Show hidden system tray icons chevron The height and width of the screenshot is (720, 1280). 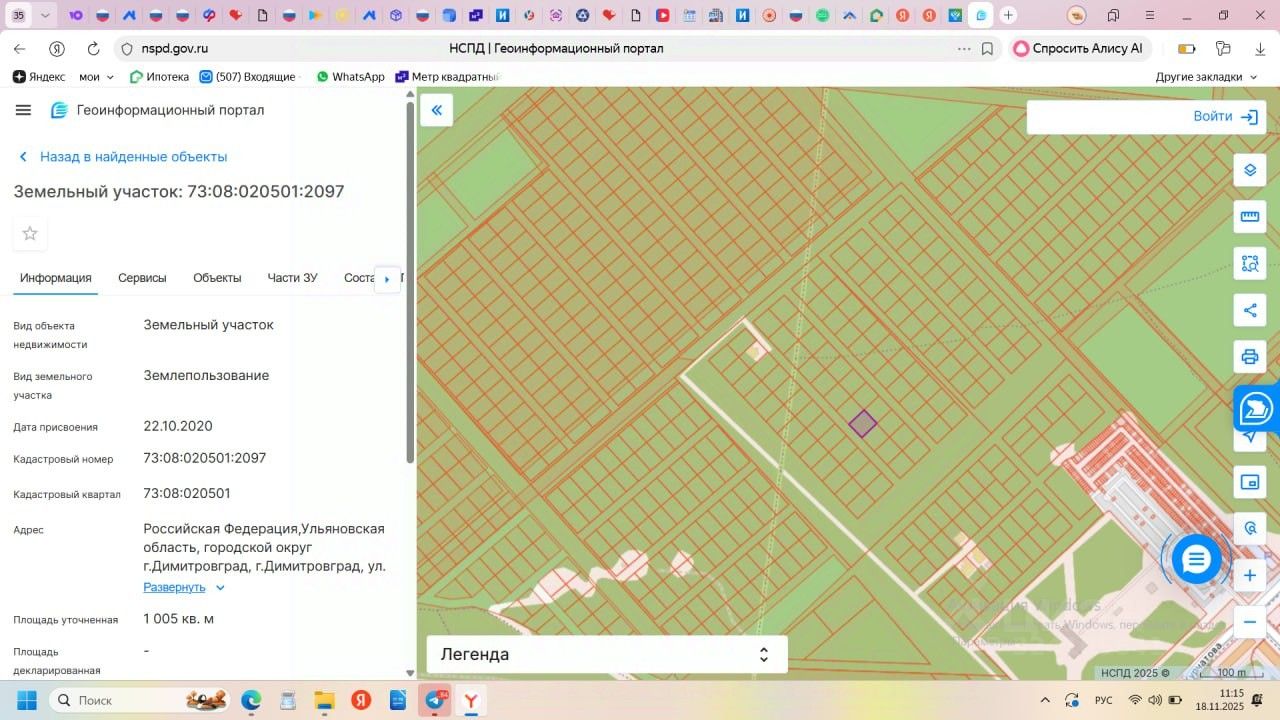pos(1045,700)
